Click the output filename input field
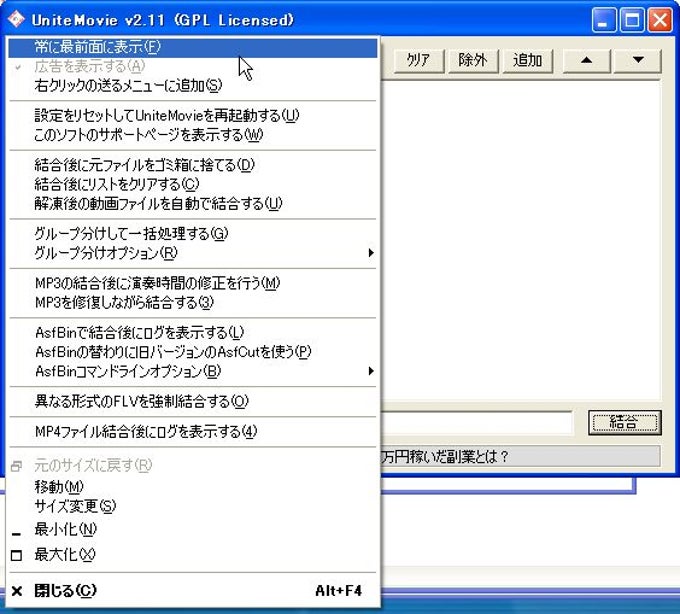680x614 pixels. click(x=477, y=422)
